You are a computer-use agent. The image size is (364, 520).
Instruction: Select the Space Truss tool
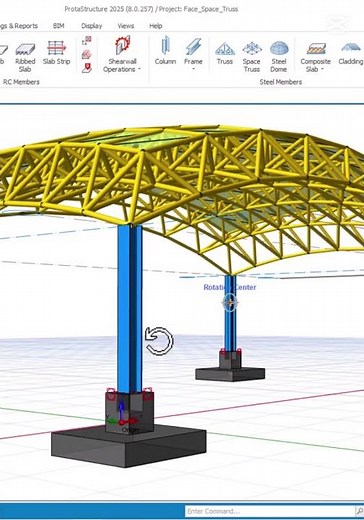pyautogui.click(x=252, y=57)
